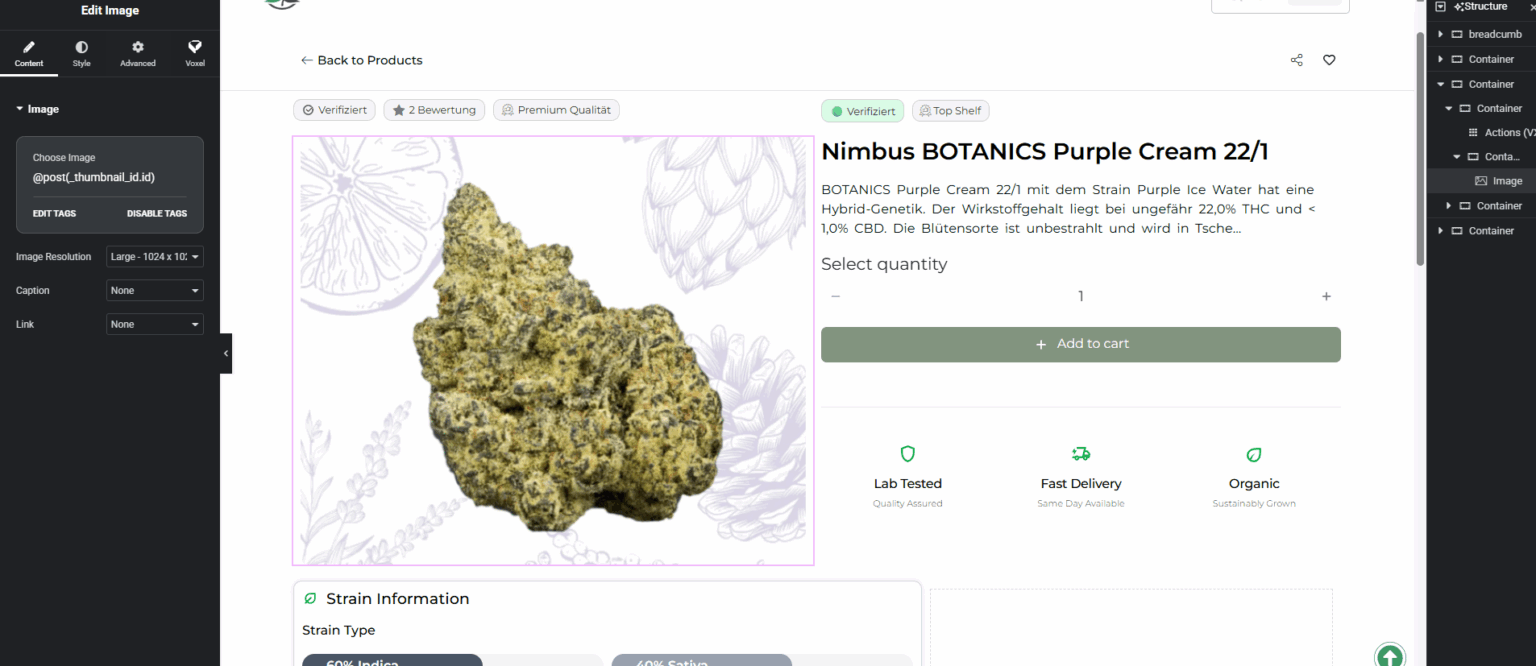Click the share icon
Image resolution: width=1536 pixels, height=666 pixels.
(x=1297, y=60)
